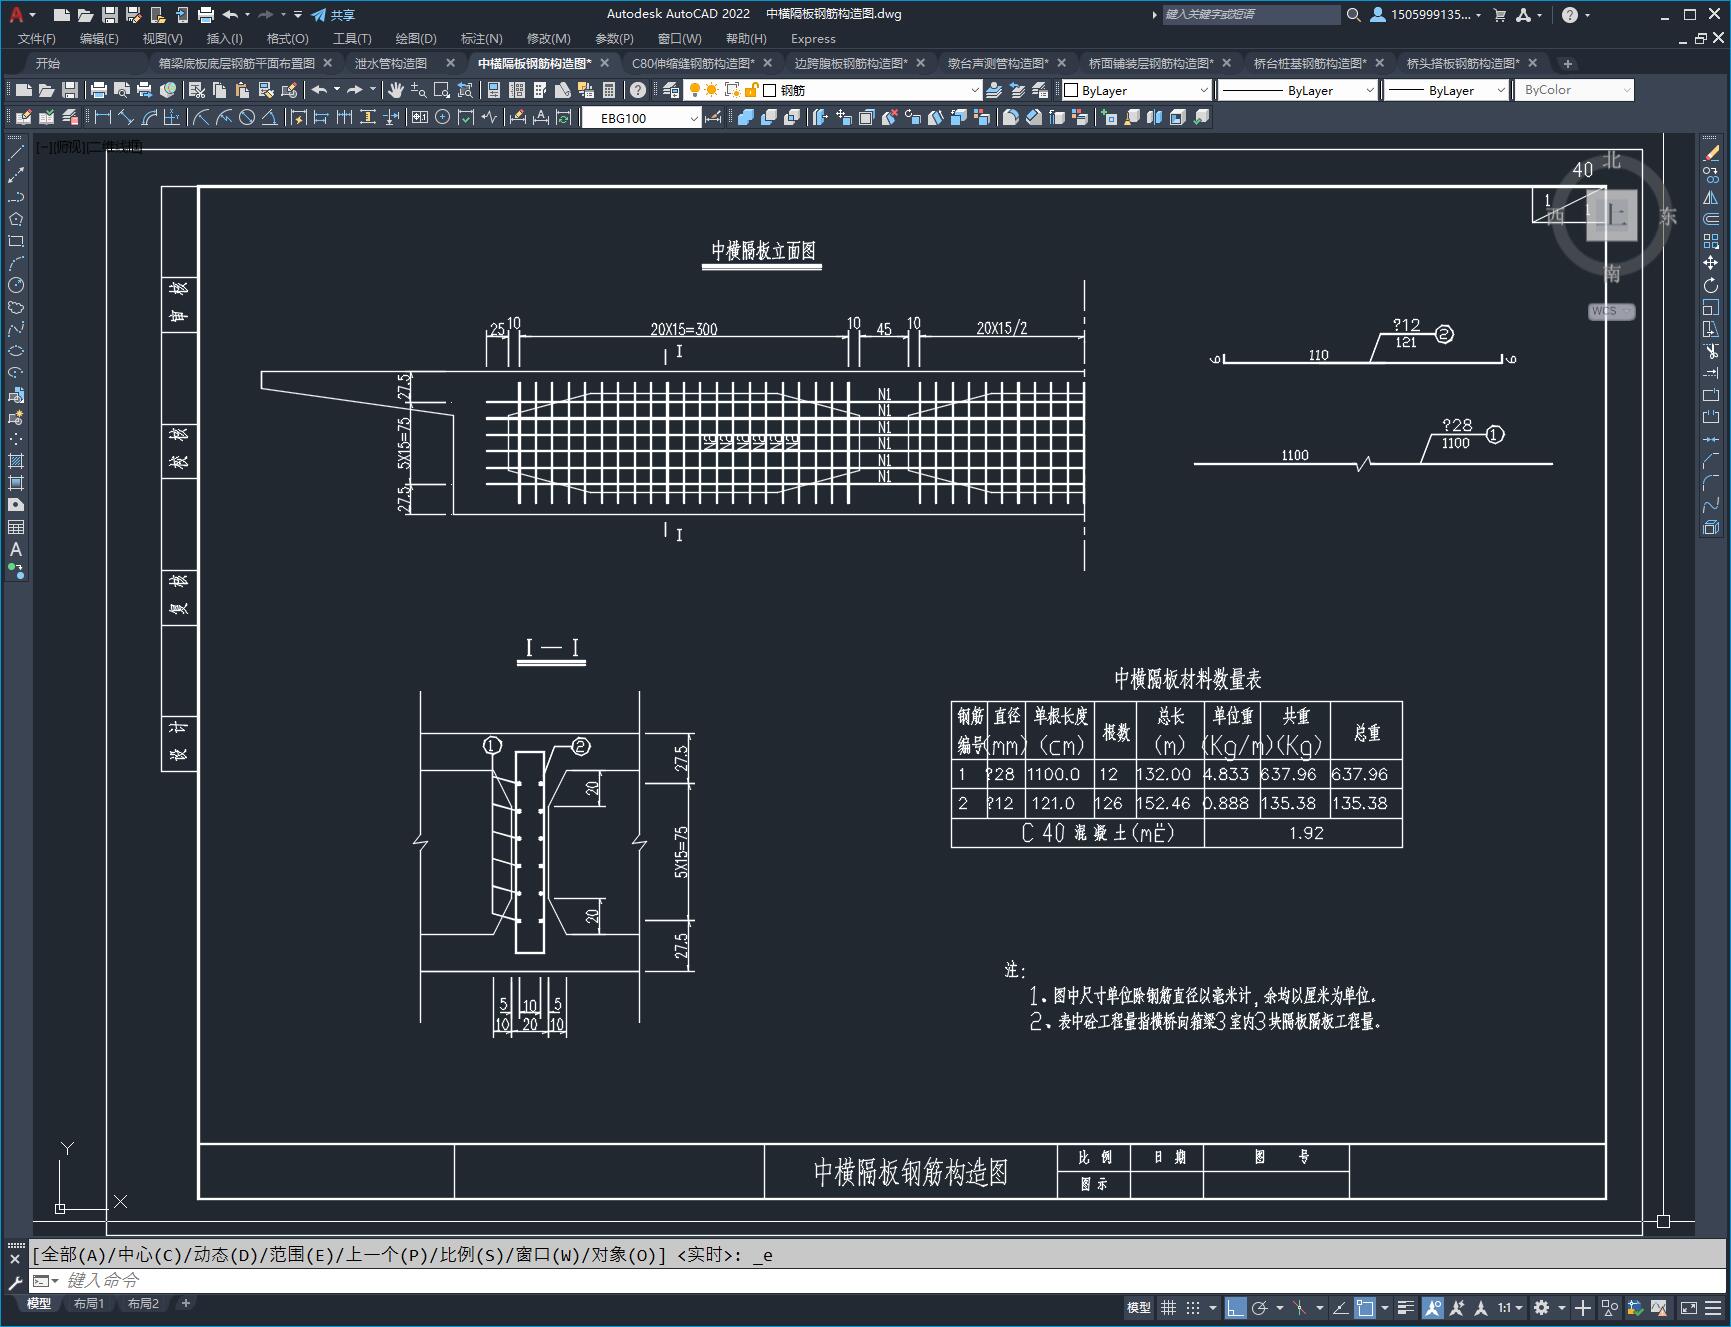Open the QuickCalc calculator icon
The image size is (1731, 1327).
[608, 90]
